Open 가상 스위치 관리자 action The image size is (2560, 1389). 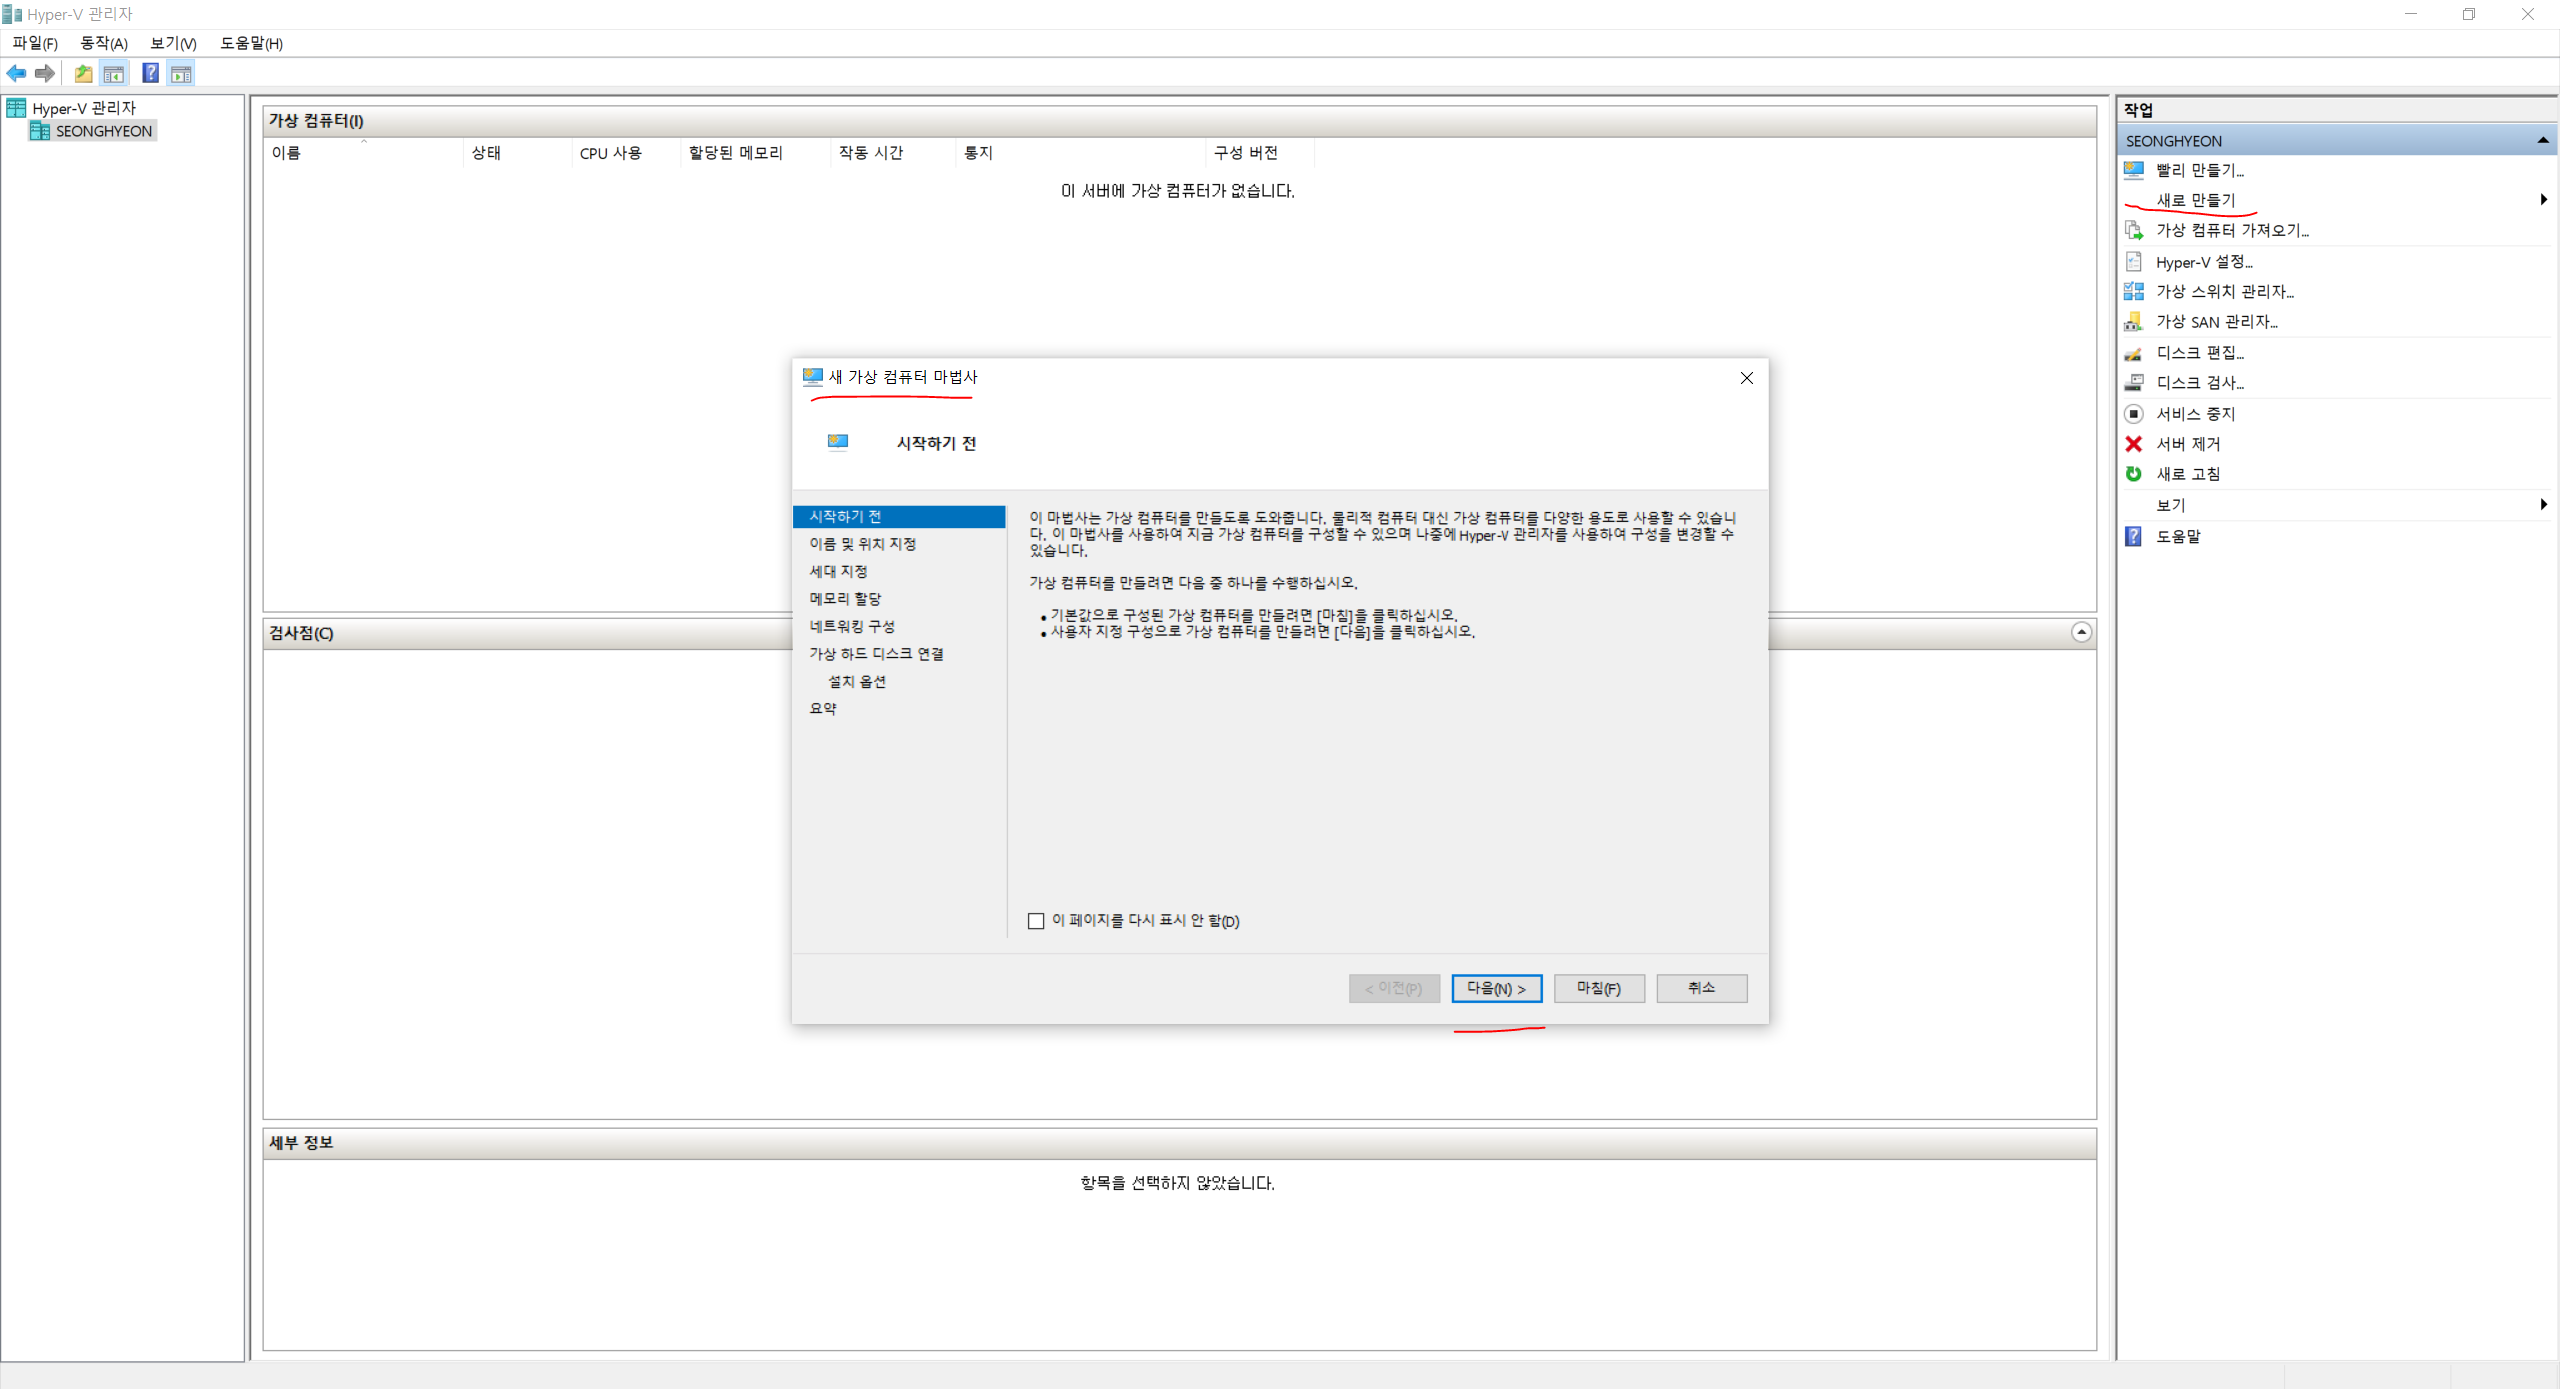coord(2223,291)
